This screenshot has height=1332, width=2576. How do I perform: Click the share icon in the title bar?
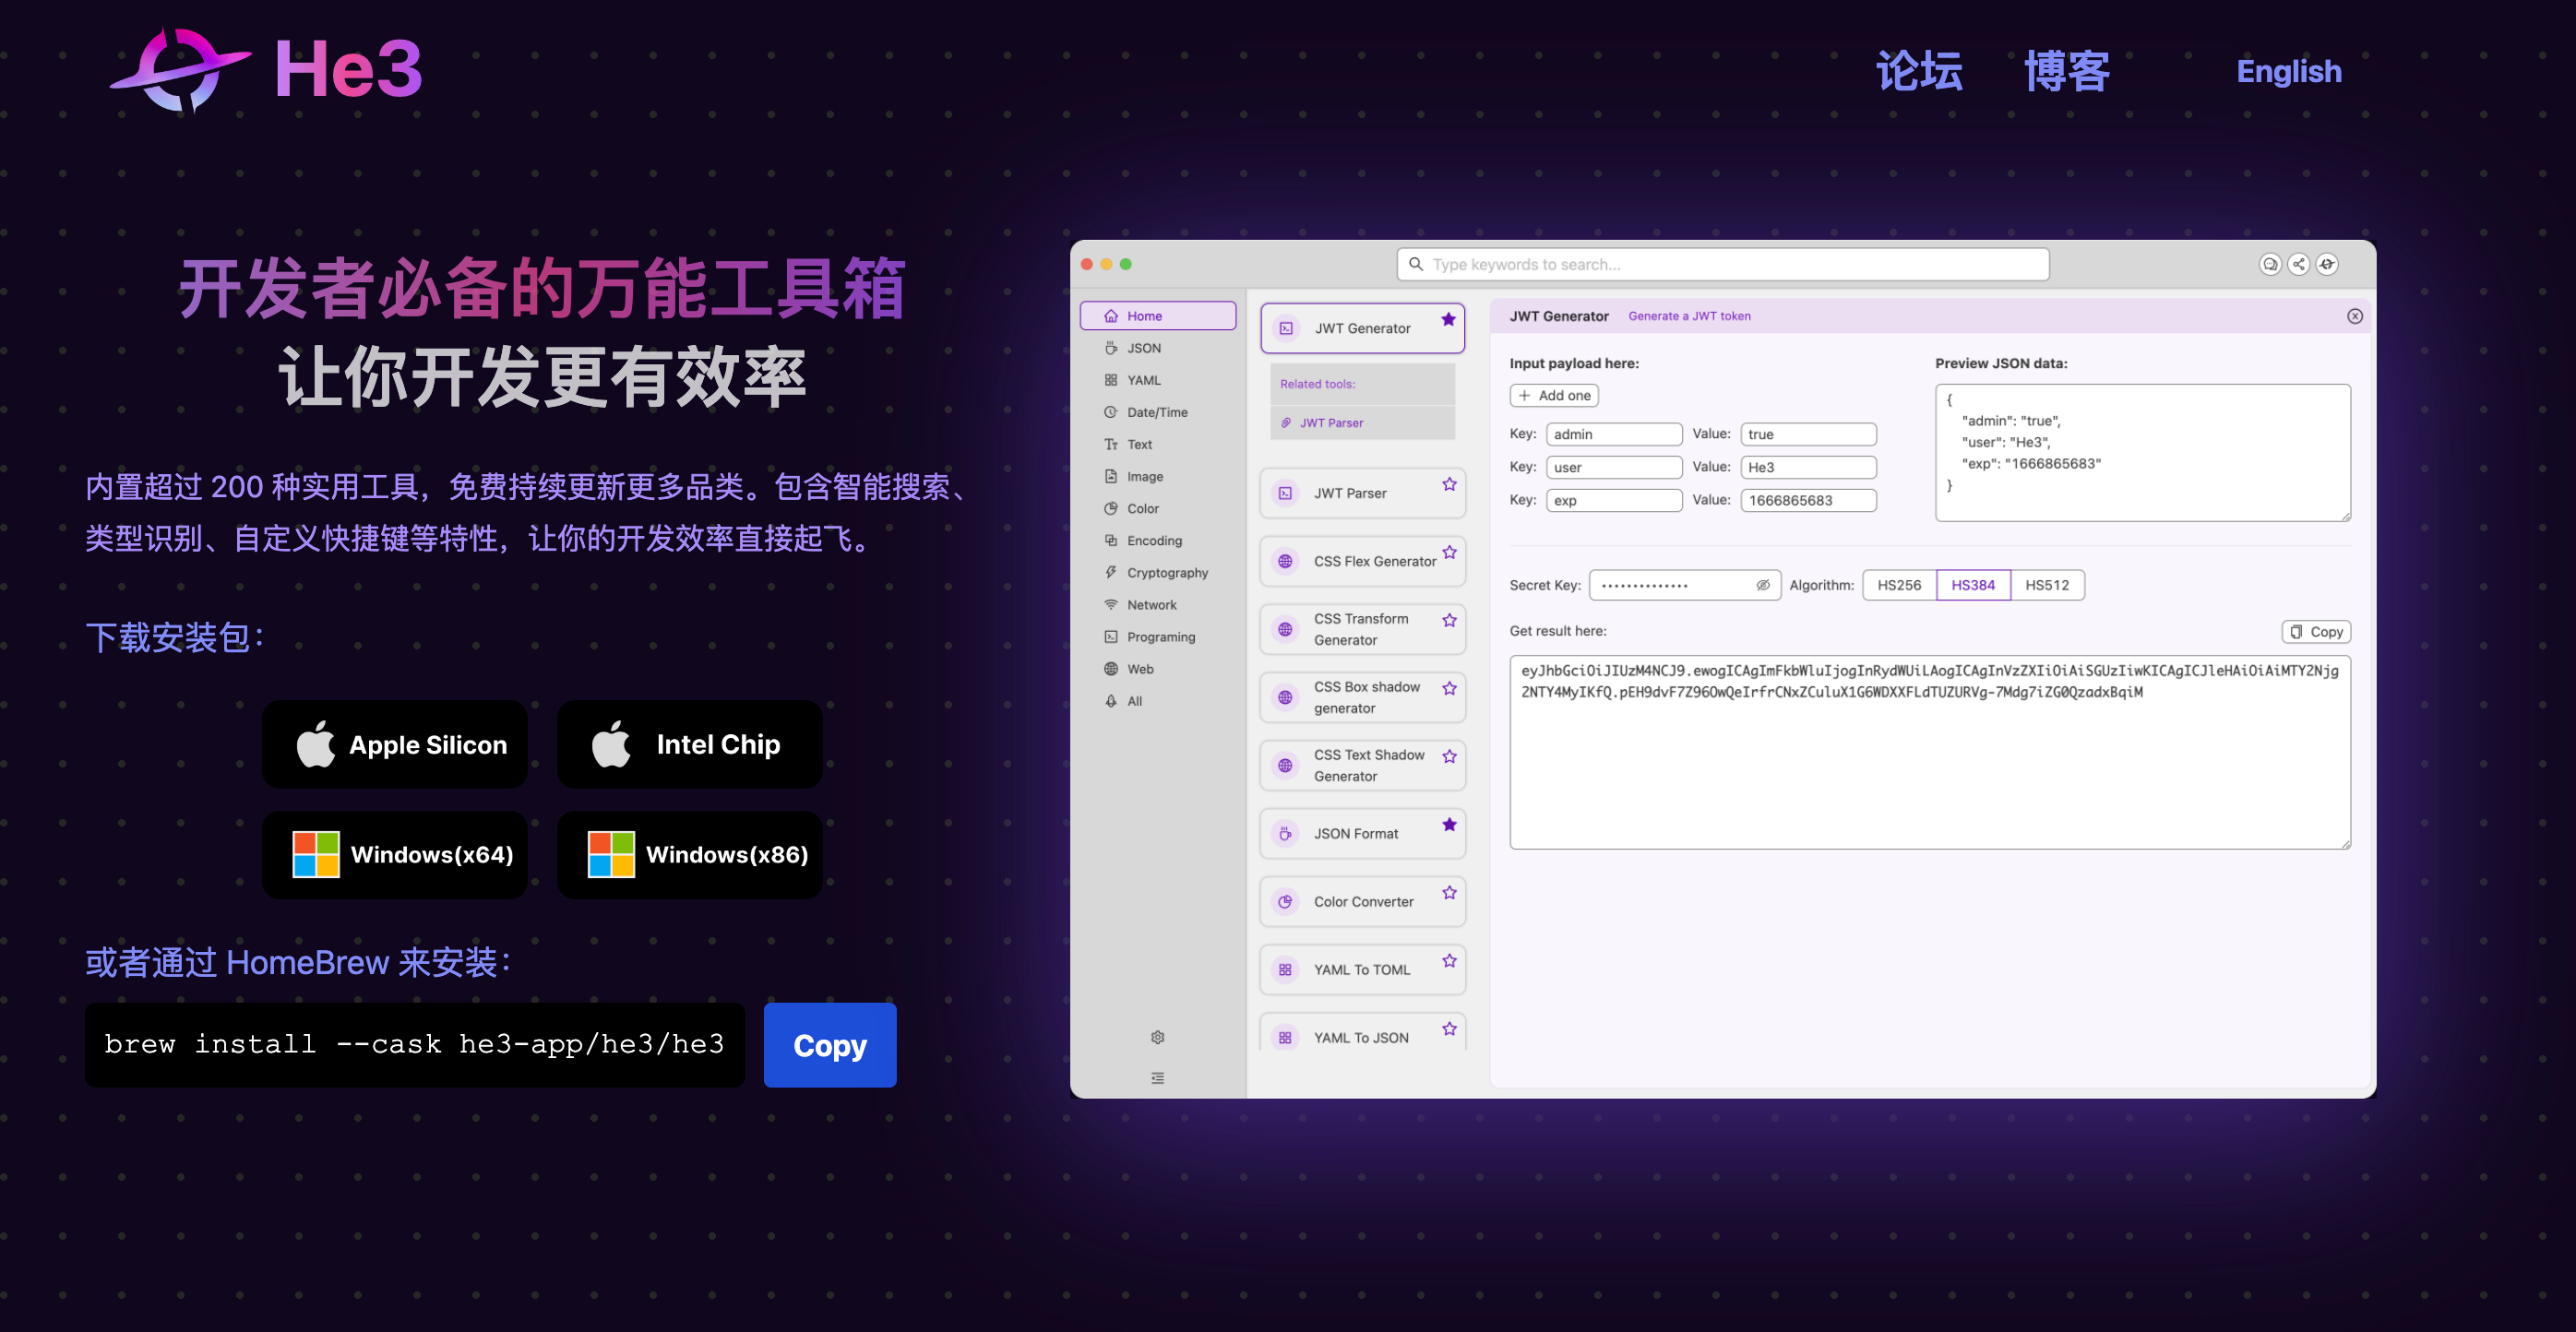[x=2299, y=264]
